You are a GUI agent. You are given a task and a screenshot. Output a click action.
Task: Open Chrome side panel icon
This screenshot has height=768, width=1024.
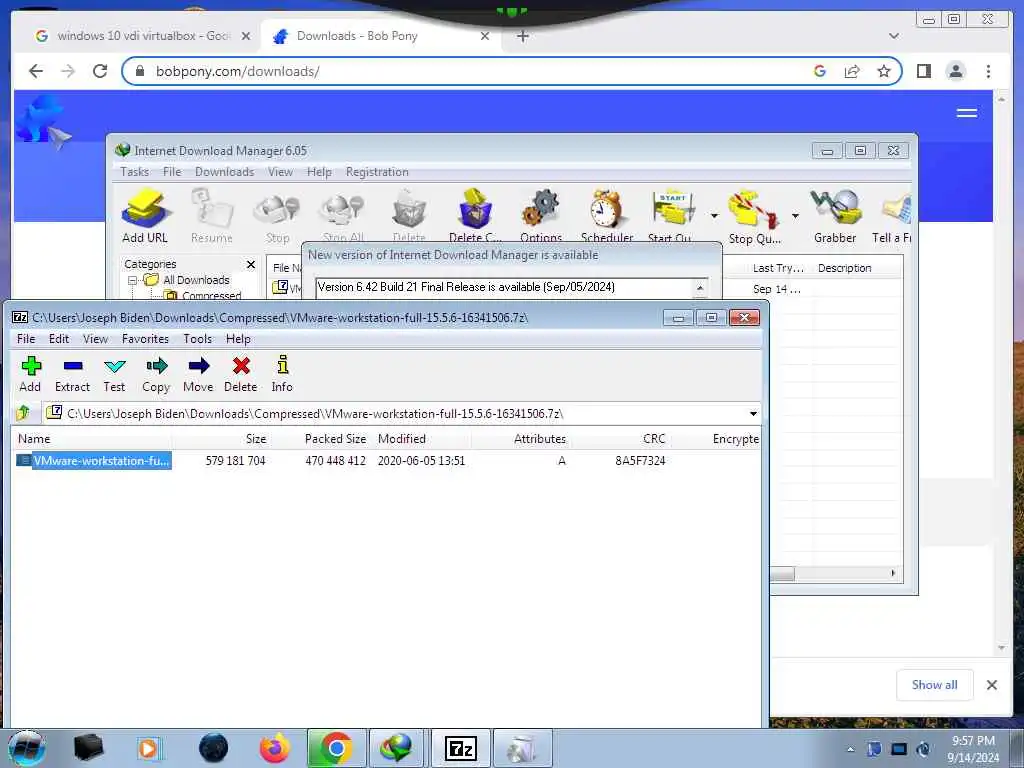click(x=923, y=71)
